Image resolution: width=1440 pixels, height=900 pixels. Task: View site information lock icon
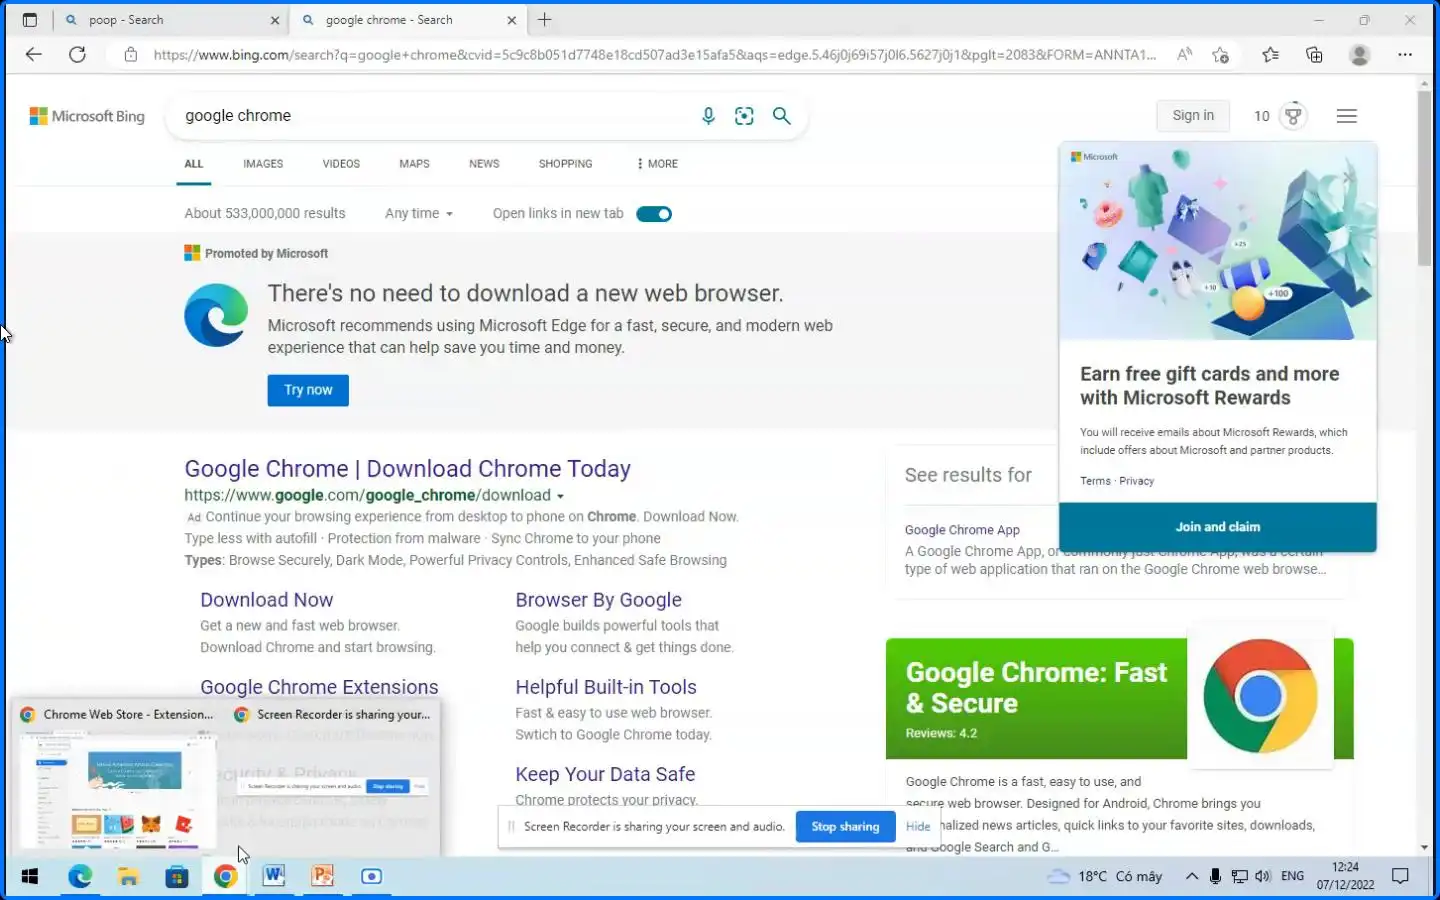[x=130, y=55]
